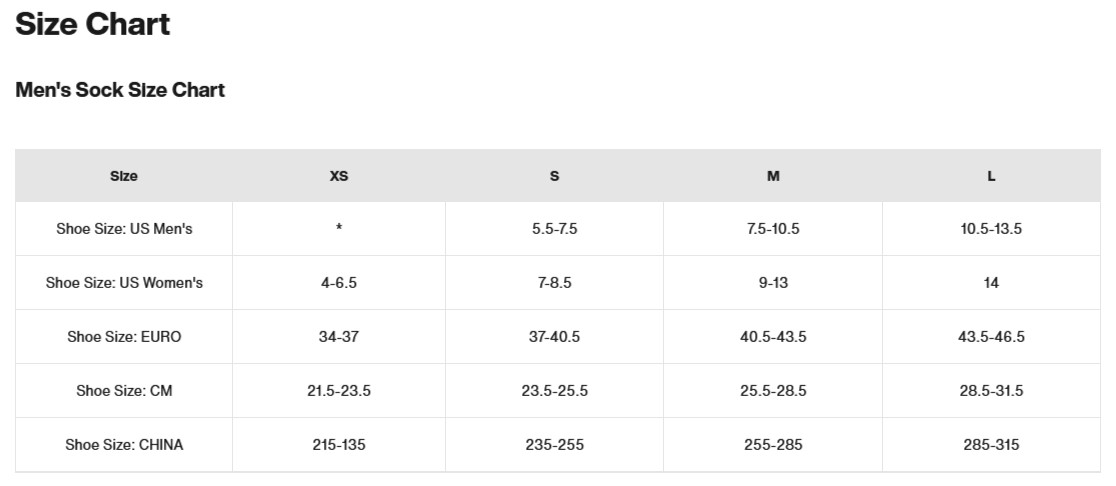Click the Shoe Size: EURO row label
The width and height of the screenshot is (1116, 486).
124,337
